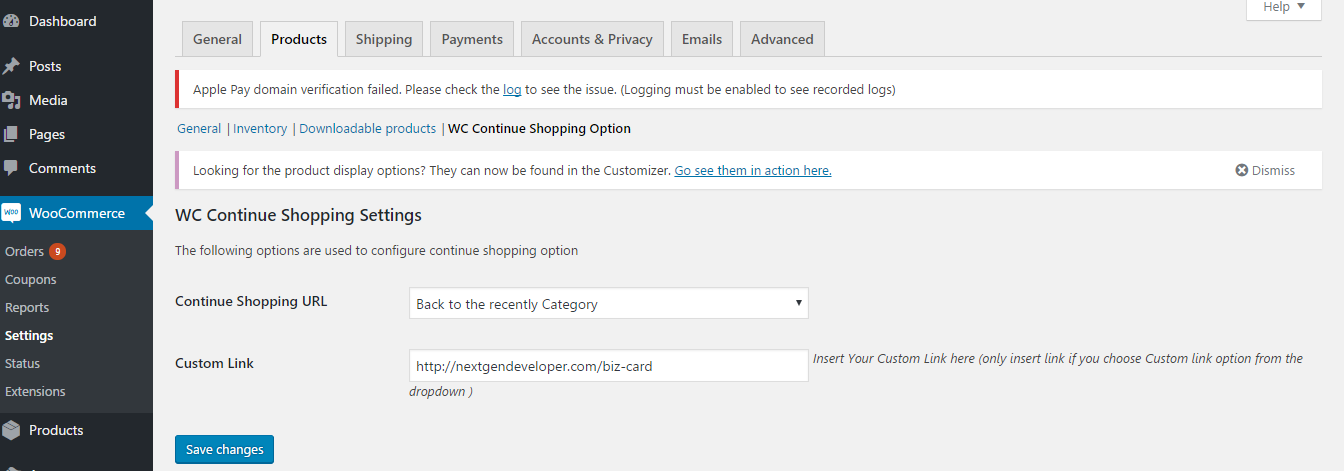Click the orange Orders count badge

tap(57, 251)
